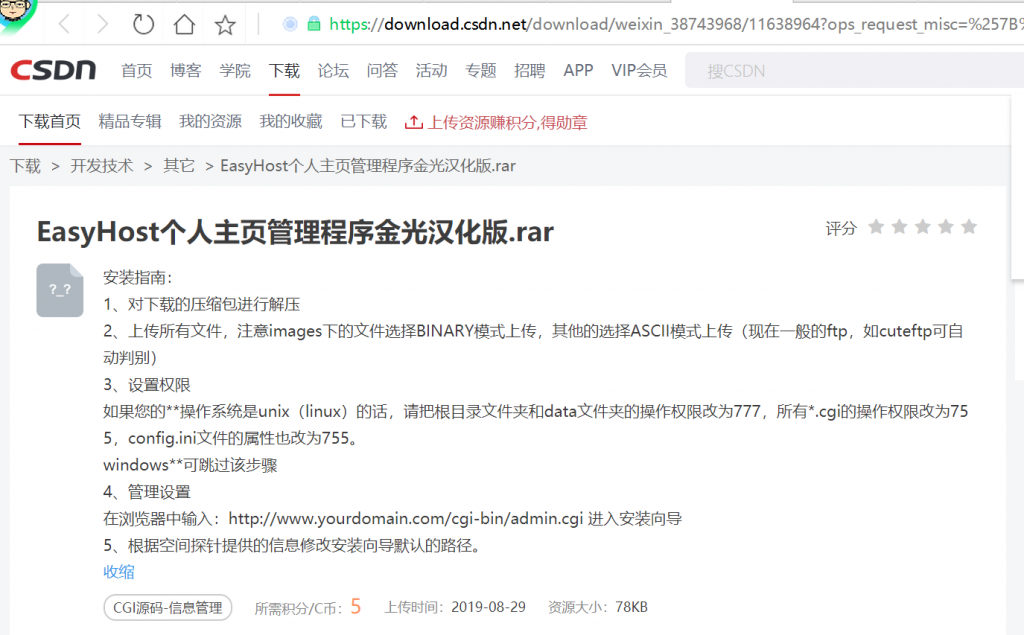Open the VIP会员 menu item
Screen dimensions: 1024x635
tap(639, 71)
